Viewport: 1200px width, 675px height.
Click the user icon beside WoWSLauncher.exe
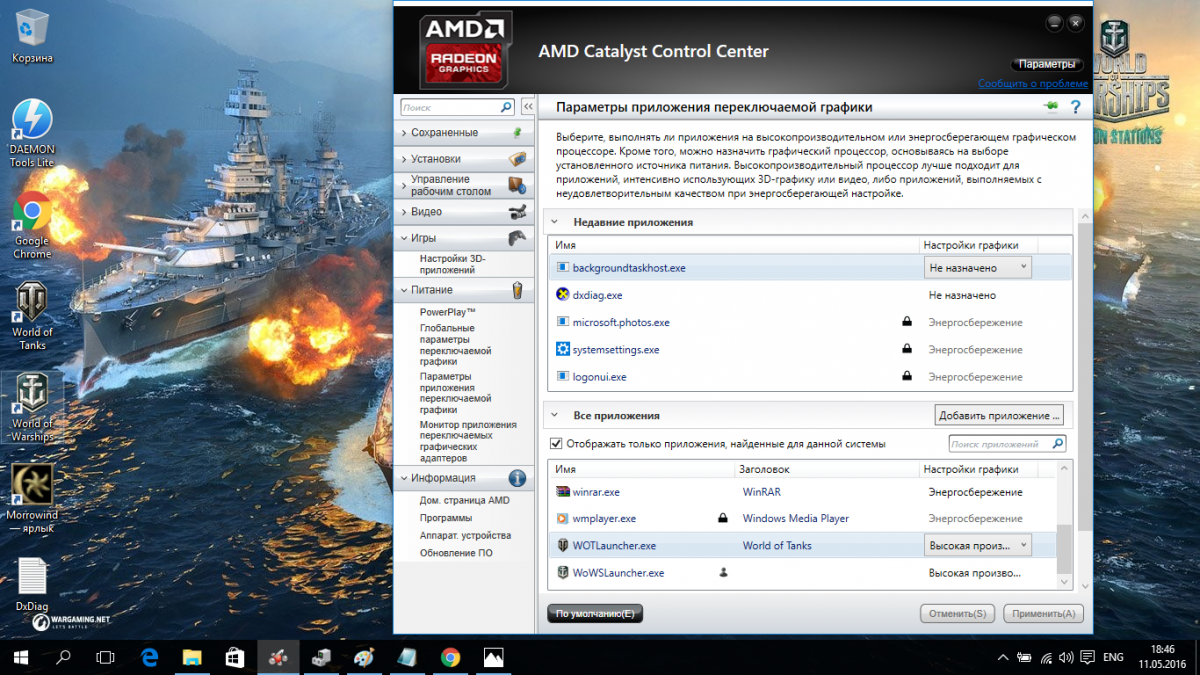coord(723,573)
